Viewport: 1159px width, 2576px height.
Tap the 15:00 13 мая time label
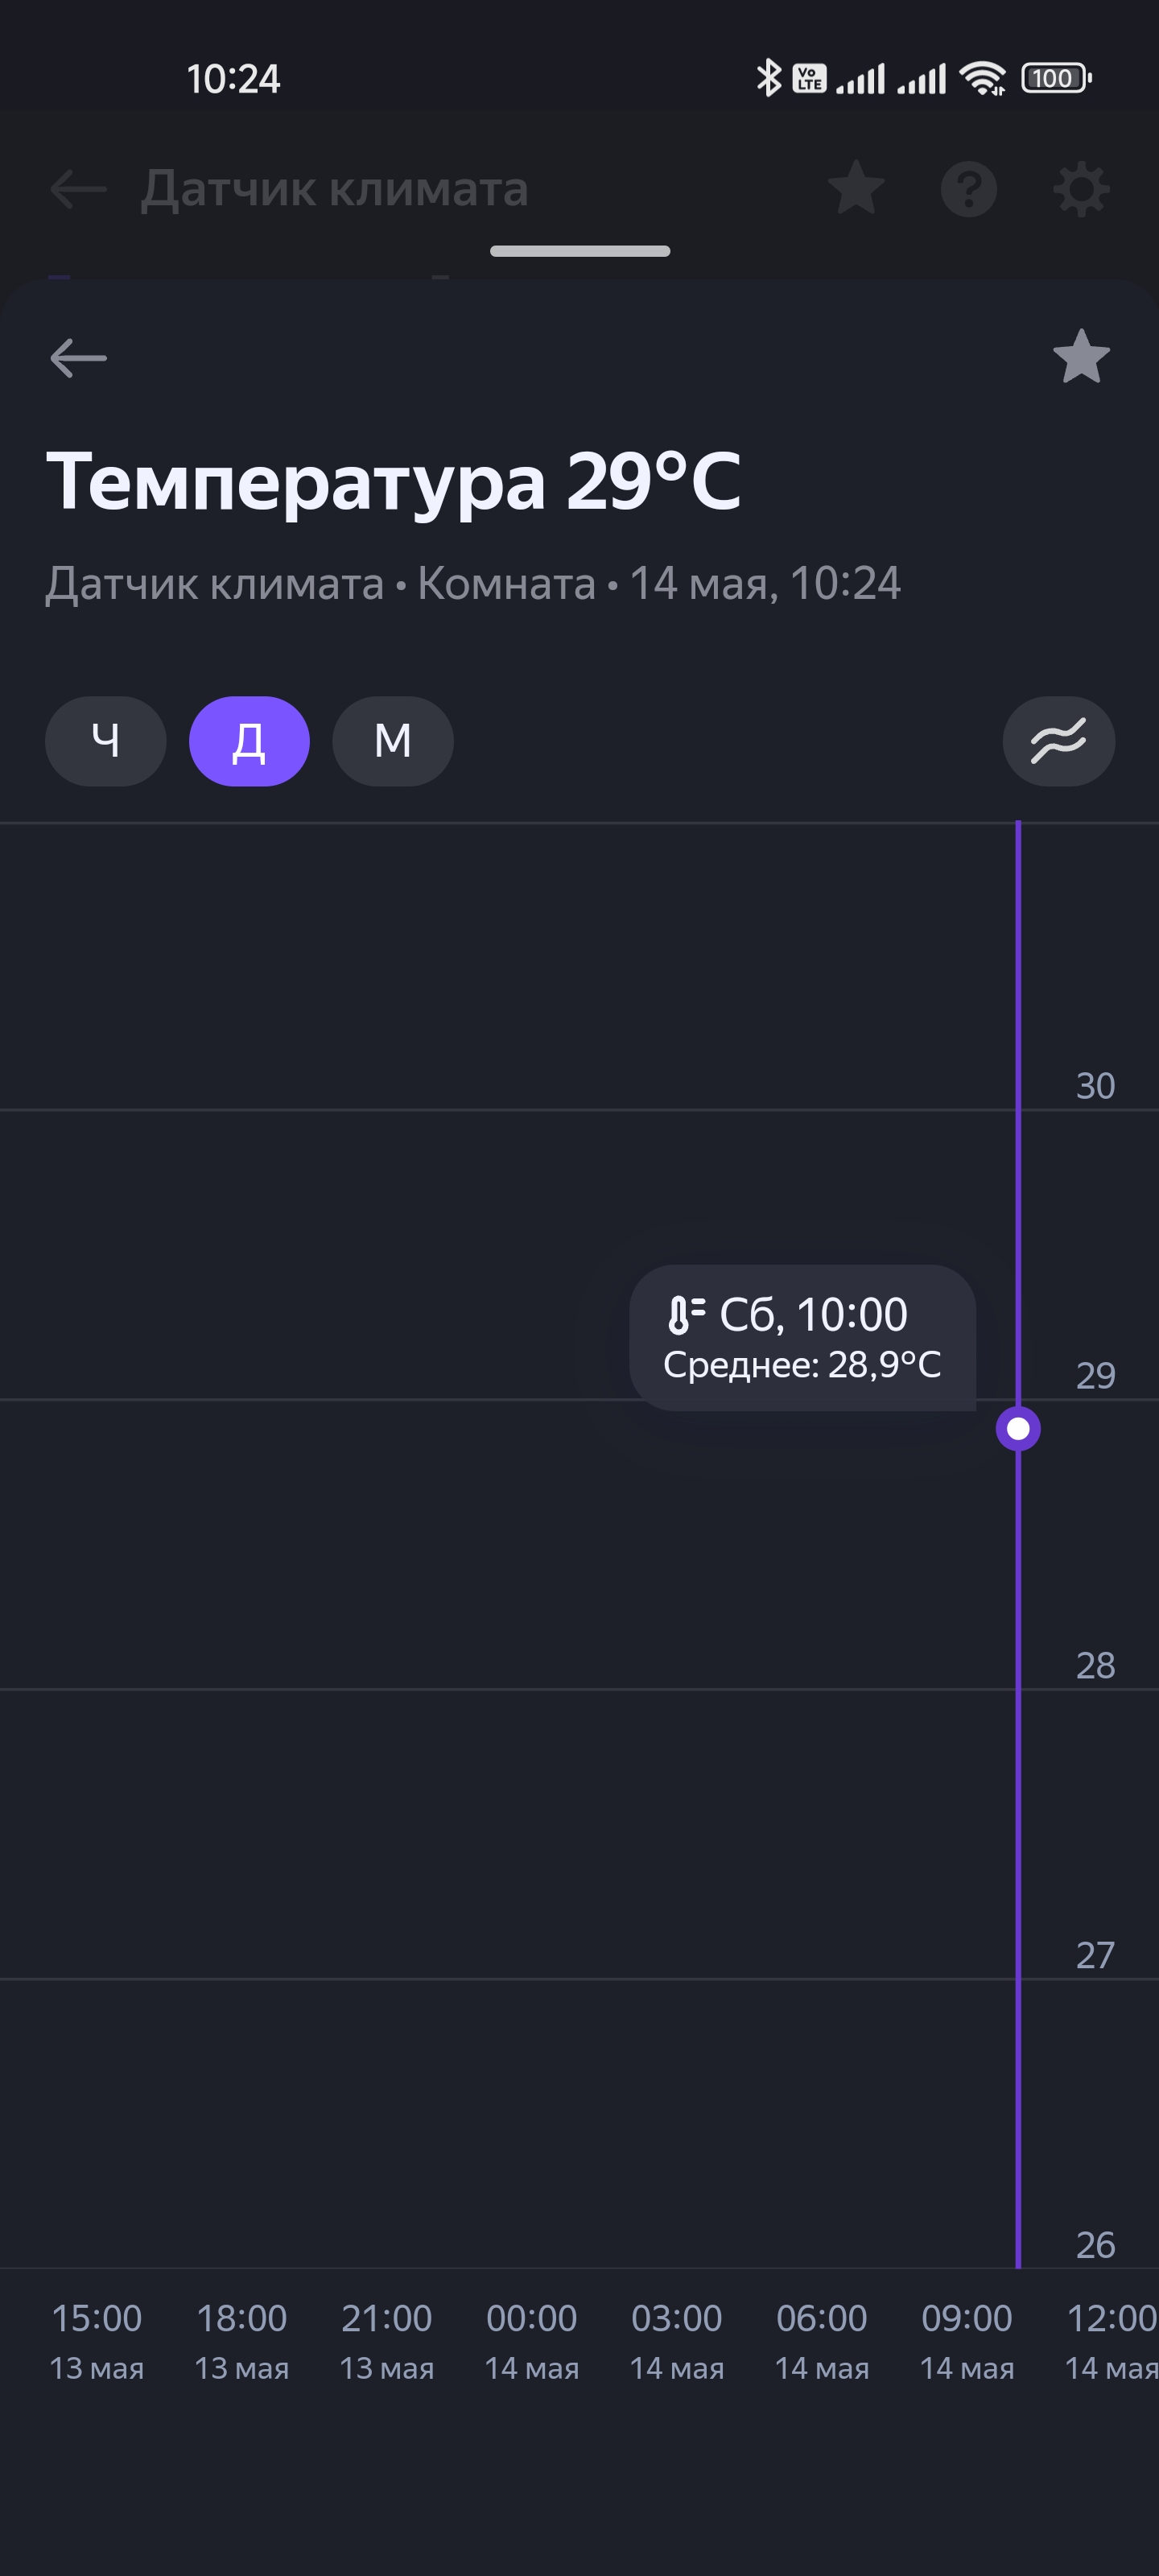click(97, 2340)
